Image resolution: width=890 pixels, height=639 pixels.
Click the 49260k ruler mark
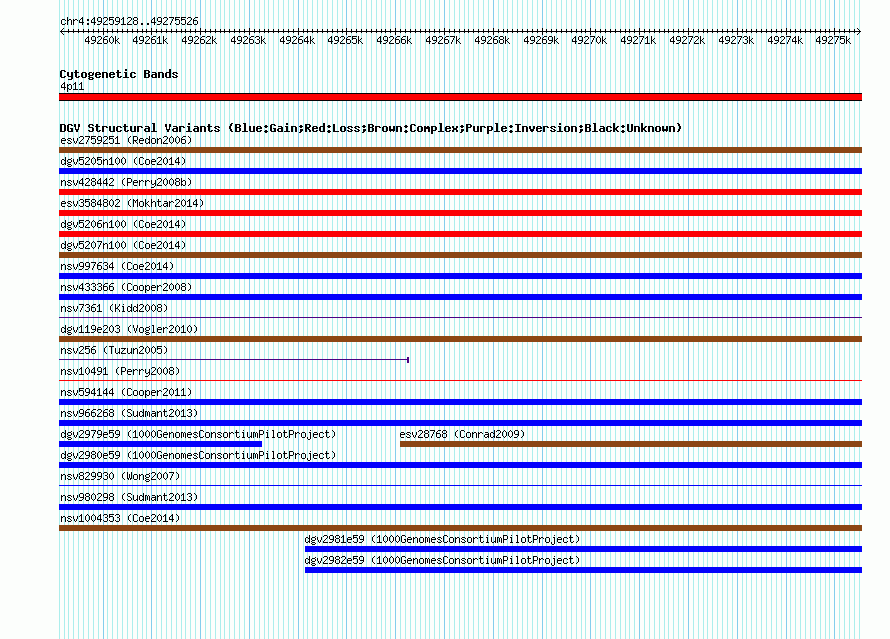coord(102,40)
